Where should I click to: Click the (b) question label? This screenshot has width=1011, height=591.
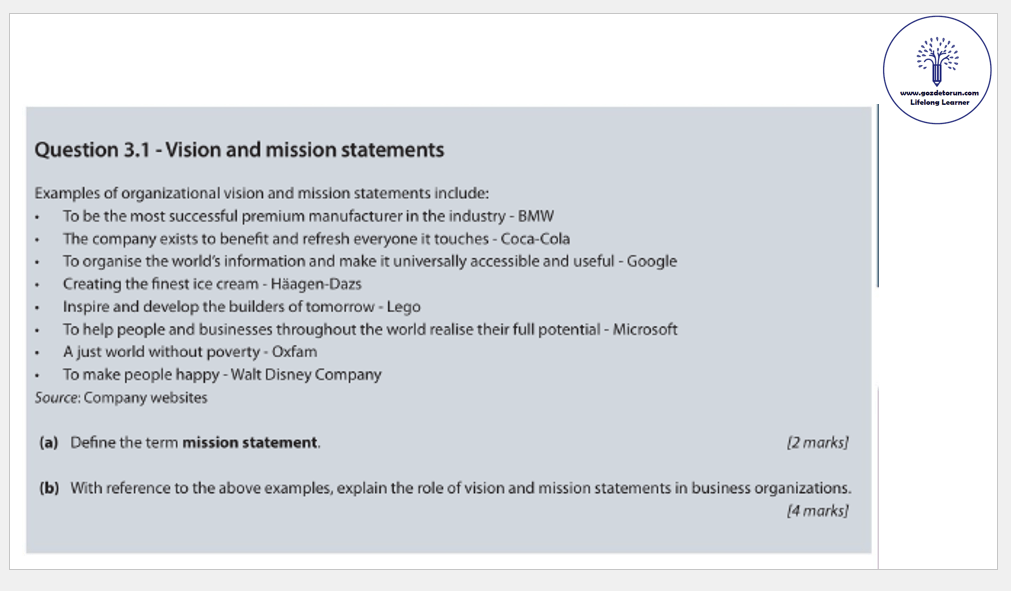(x=49, y=488)
